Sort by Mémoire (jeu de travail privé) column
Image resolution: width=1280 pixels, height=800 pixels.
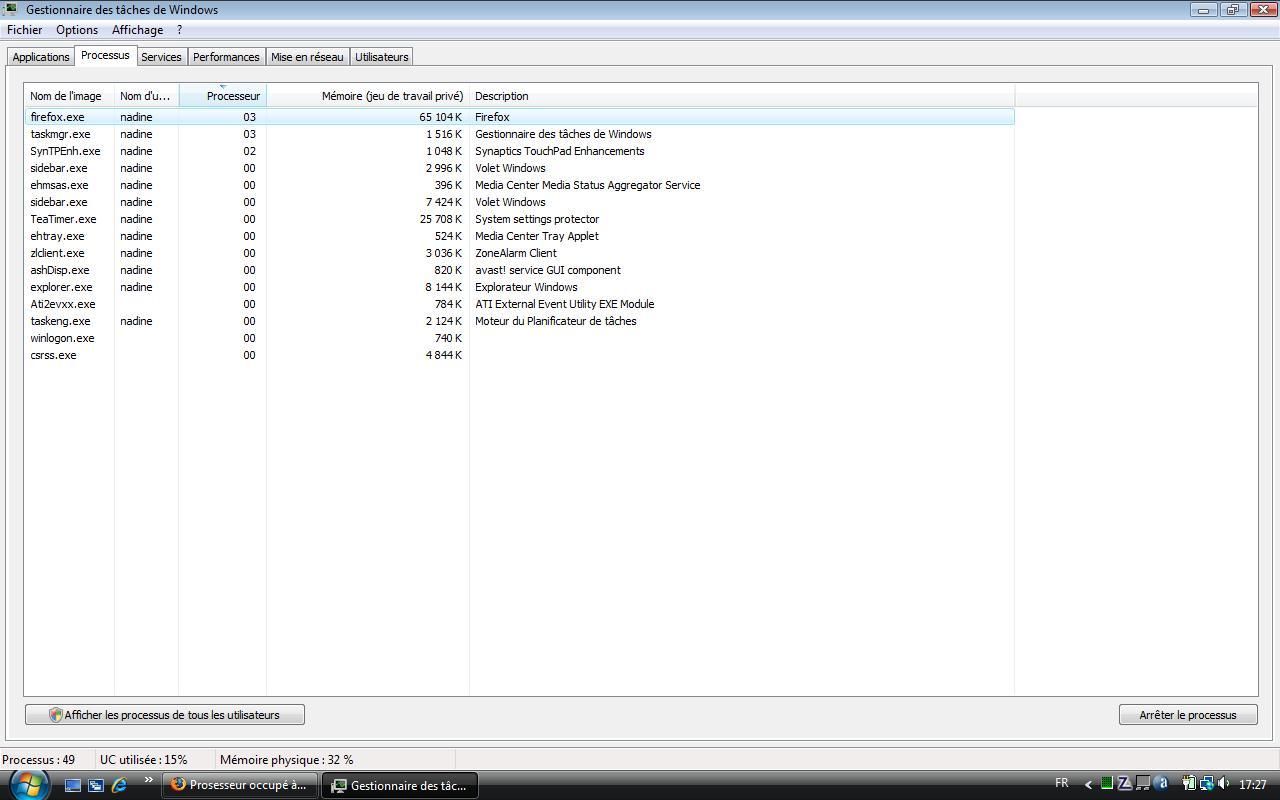coord(368,96)
